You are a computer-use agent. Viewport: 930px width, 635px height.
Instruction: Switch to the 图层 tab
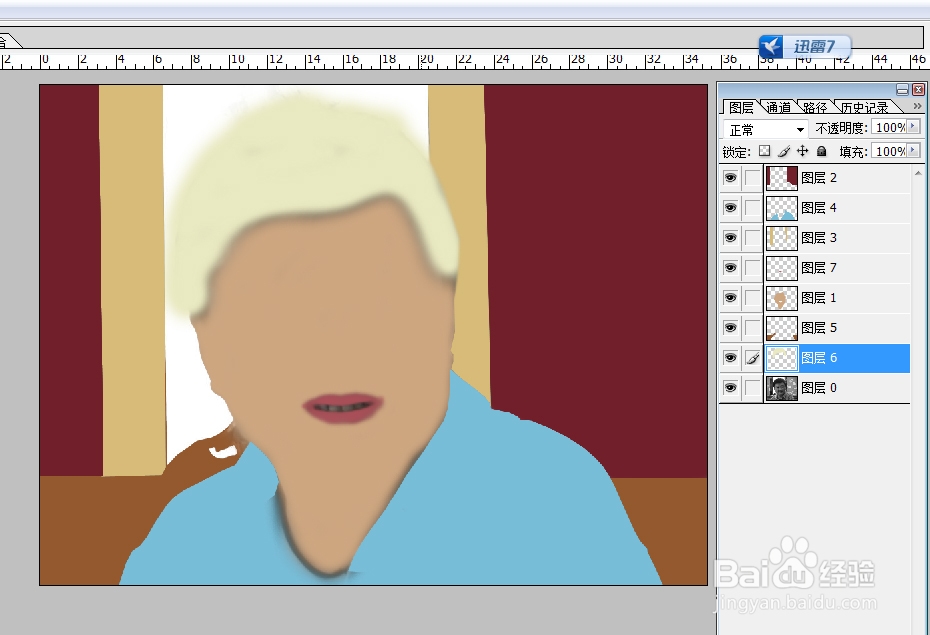(x=741, y=107)
